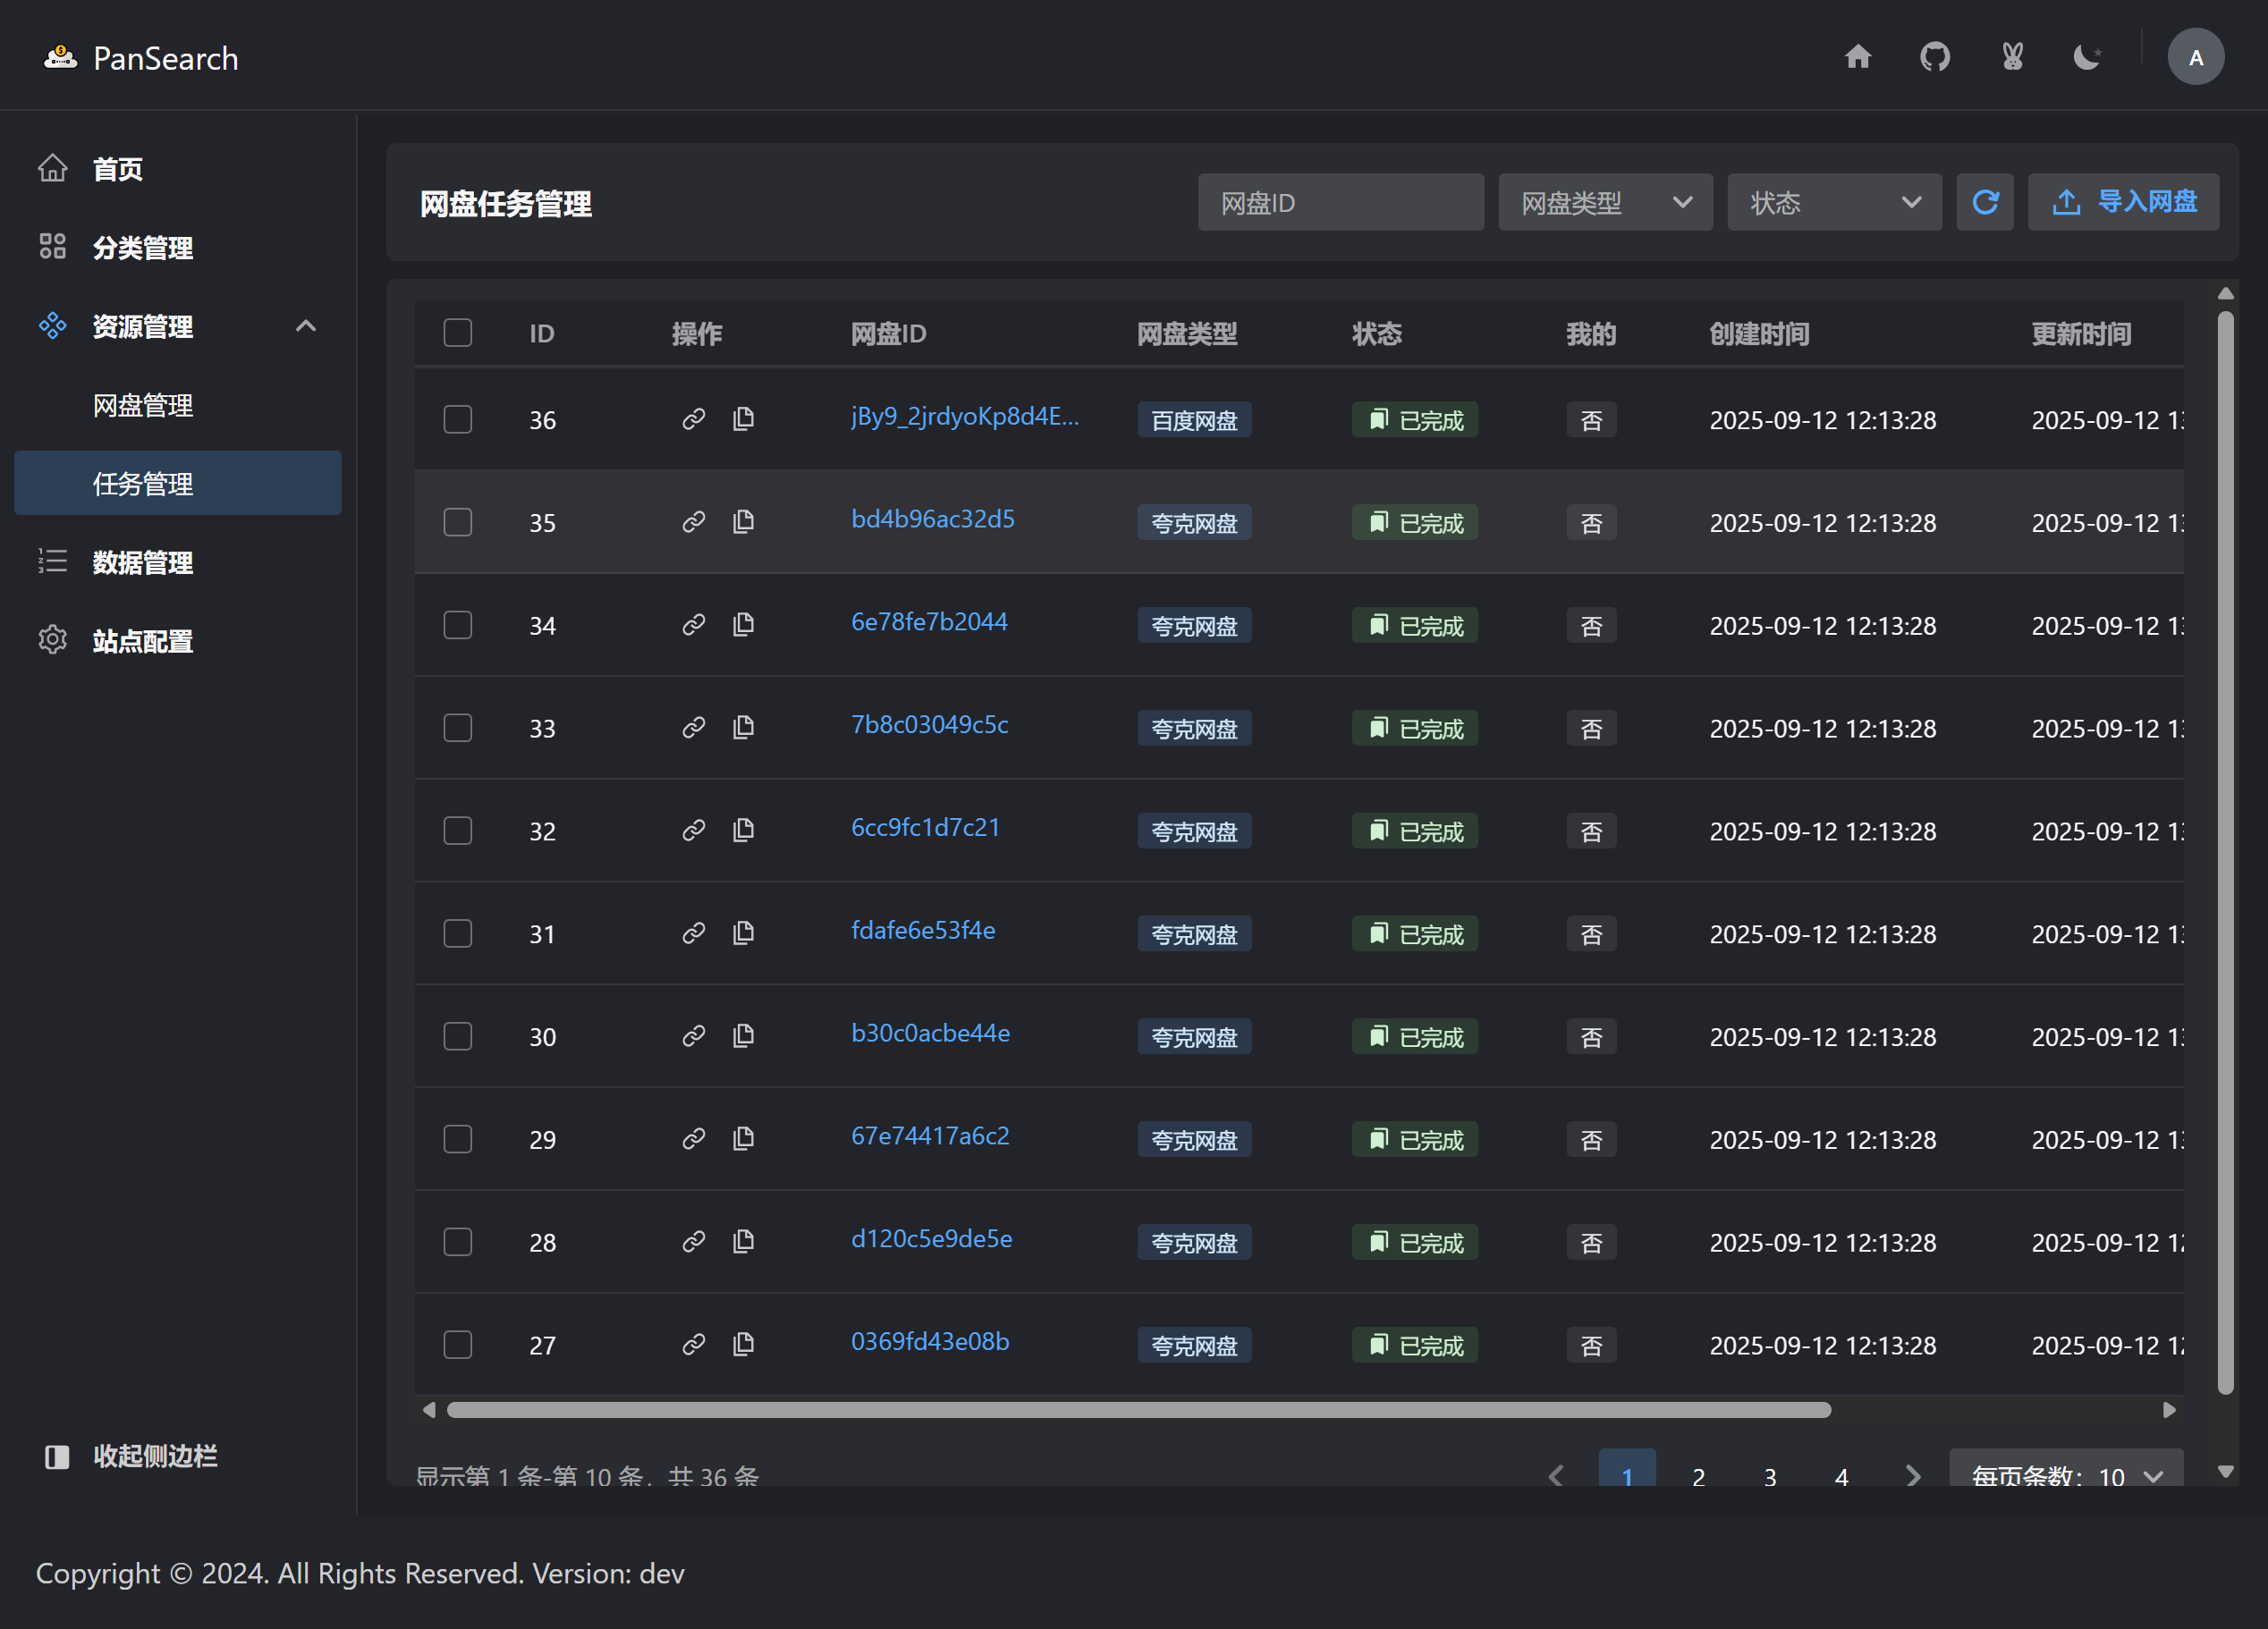Open the 网盘类型 dropdown filter
The image size is (2268, 1629).
point(1604,203)
